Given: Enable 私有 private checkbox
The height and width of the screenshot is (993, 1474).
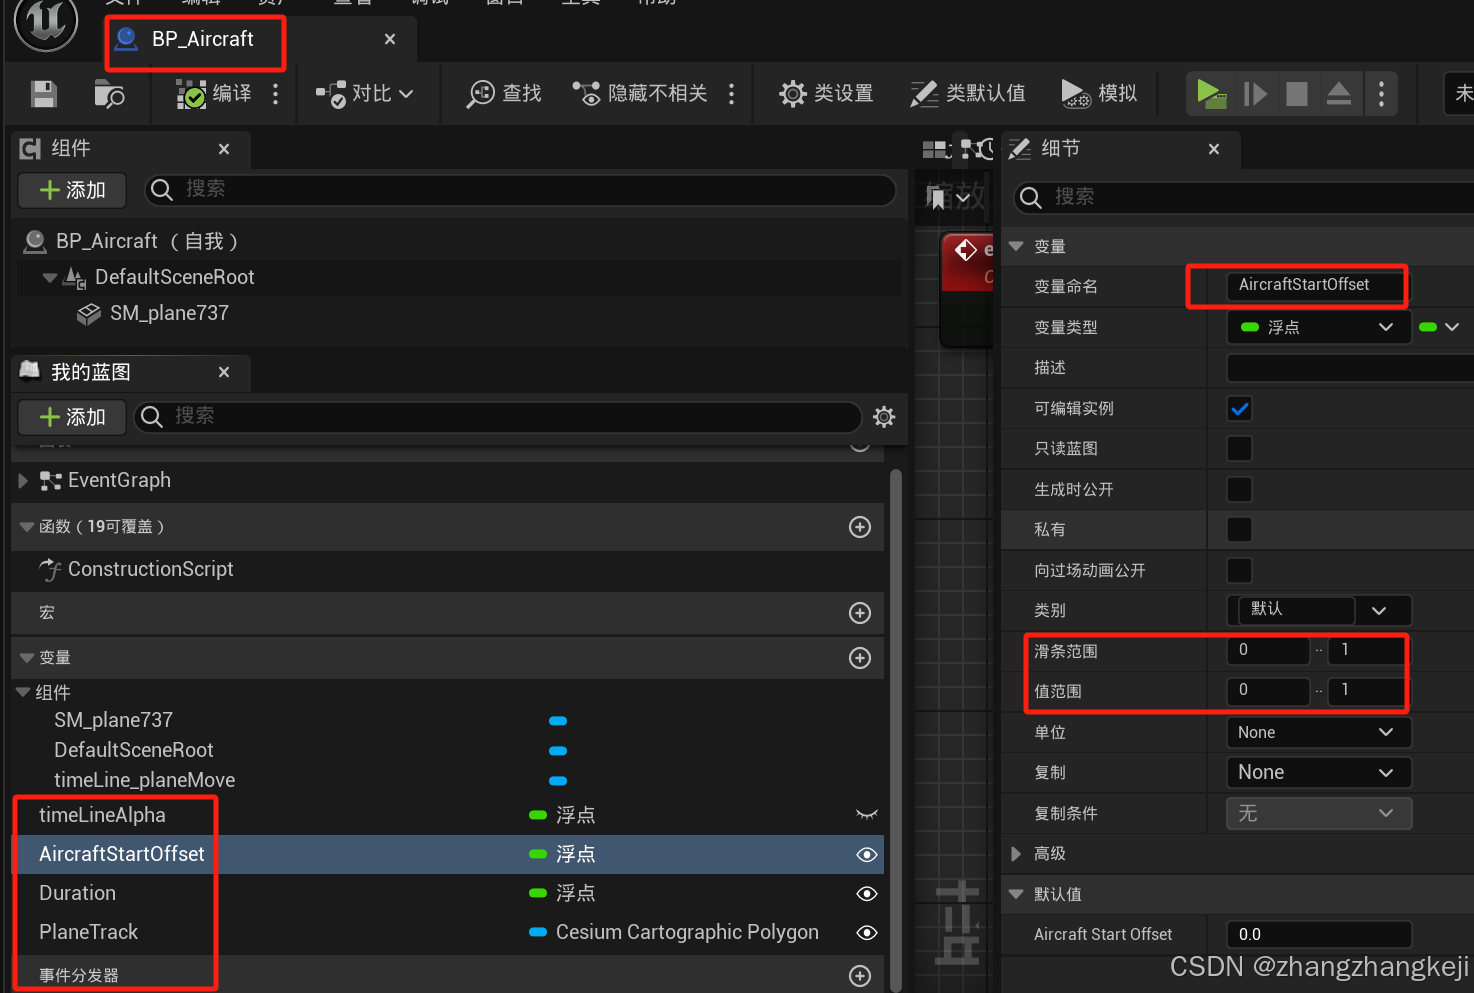Looking at the screenshot, I should click(x=1240, y=530).
